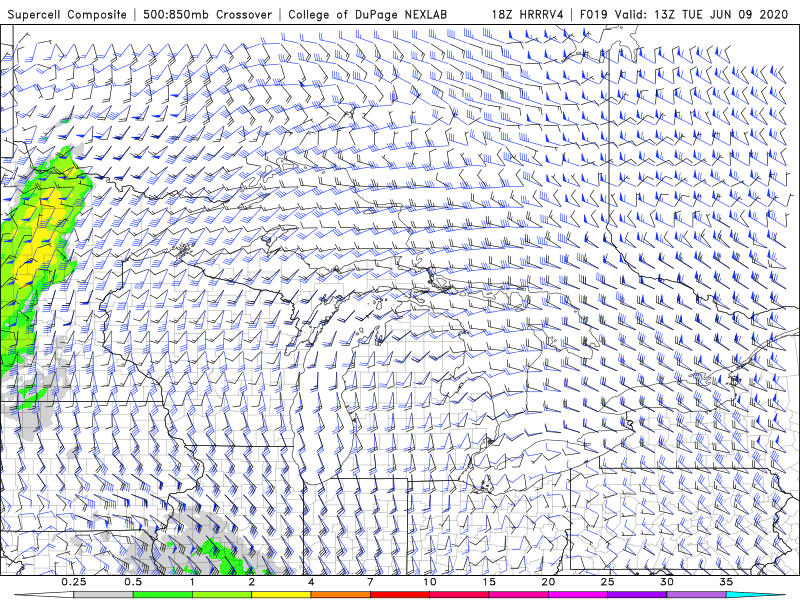Click the '10' colorbar value
This screenshot has width=800, height=600.
pos(430,582)
